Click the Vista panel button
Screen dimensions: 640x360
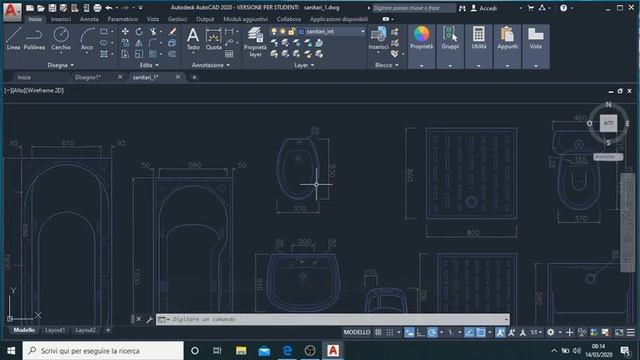pyautogui.click(x=536, y=39)
